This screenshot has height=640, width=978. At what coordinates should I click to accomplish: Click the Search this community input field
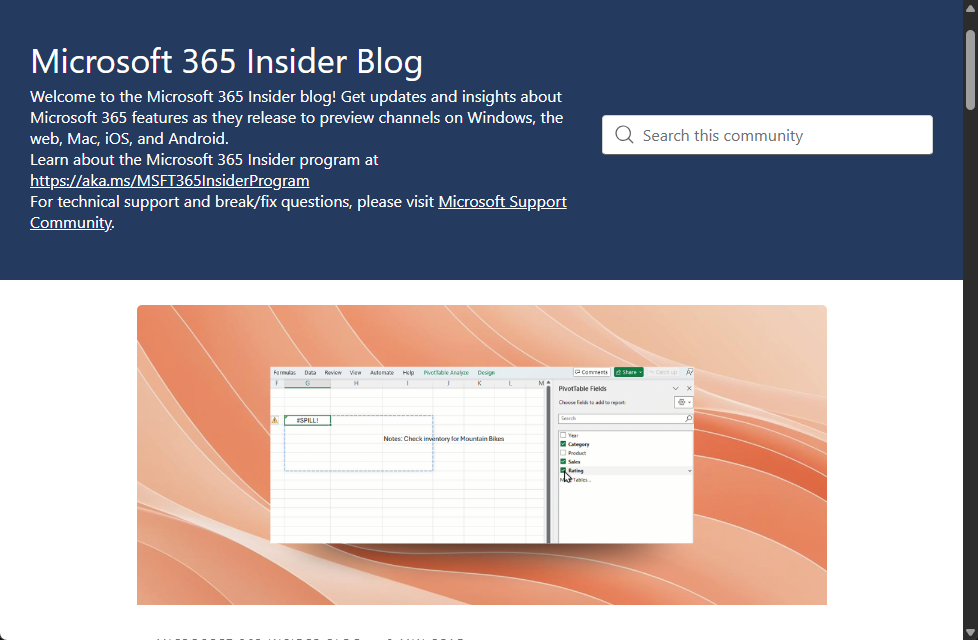point(767,135)
